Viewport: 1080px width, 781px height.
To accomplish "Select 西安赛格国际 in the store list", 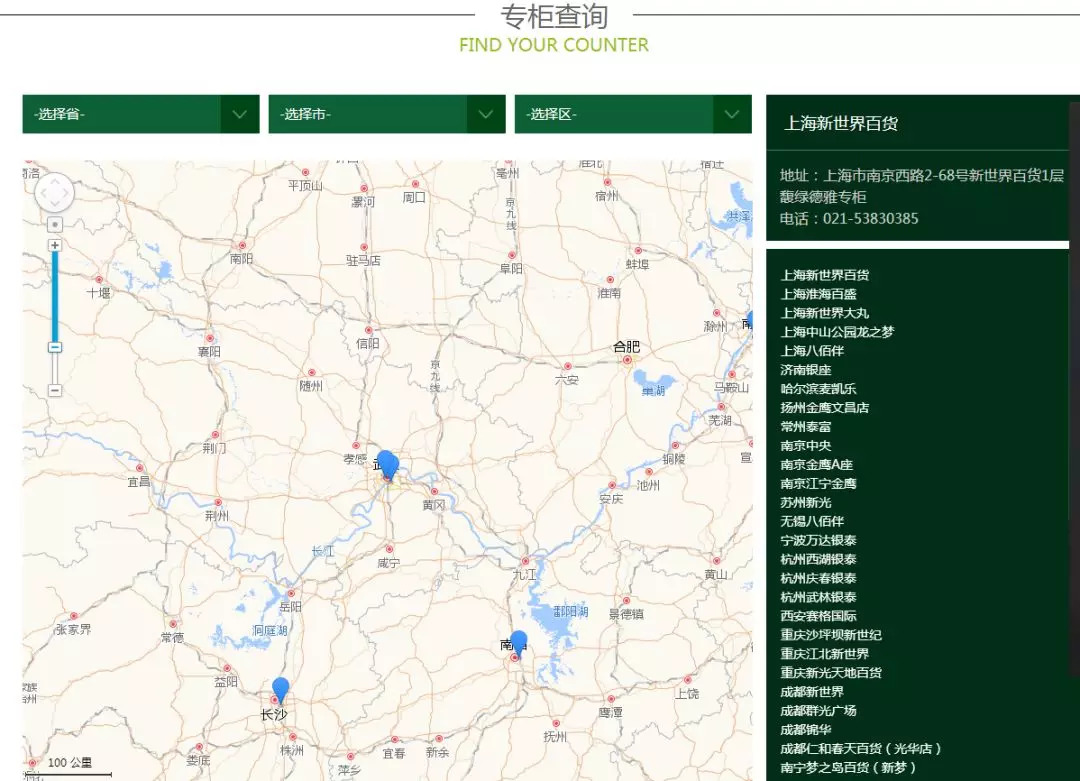I will coord(818,616).
